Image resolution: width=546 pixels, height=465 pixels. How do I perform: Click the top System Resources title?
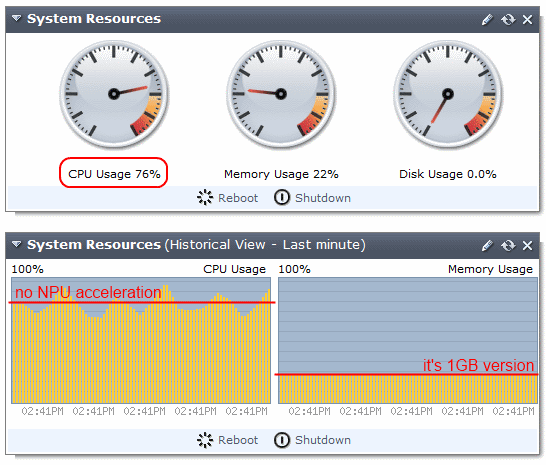click(94, 19)
